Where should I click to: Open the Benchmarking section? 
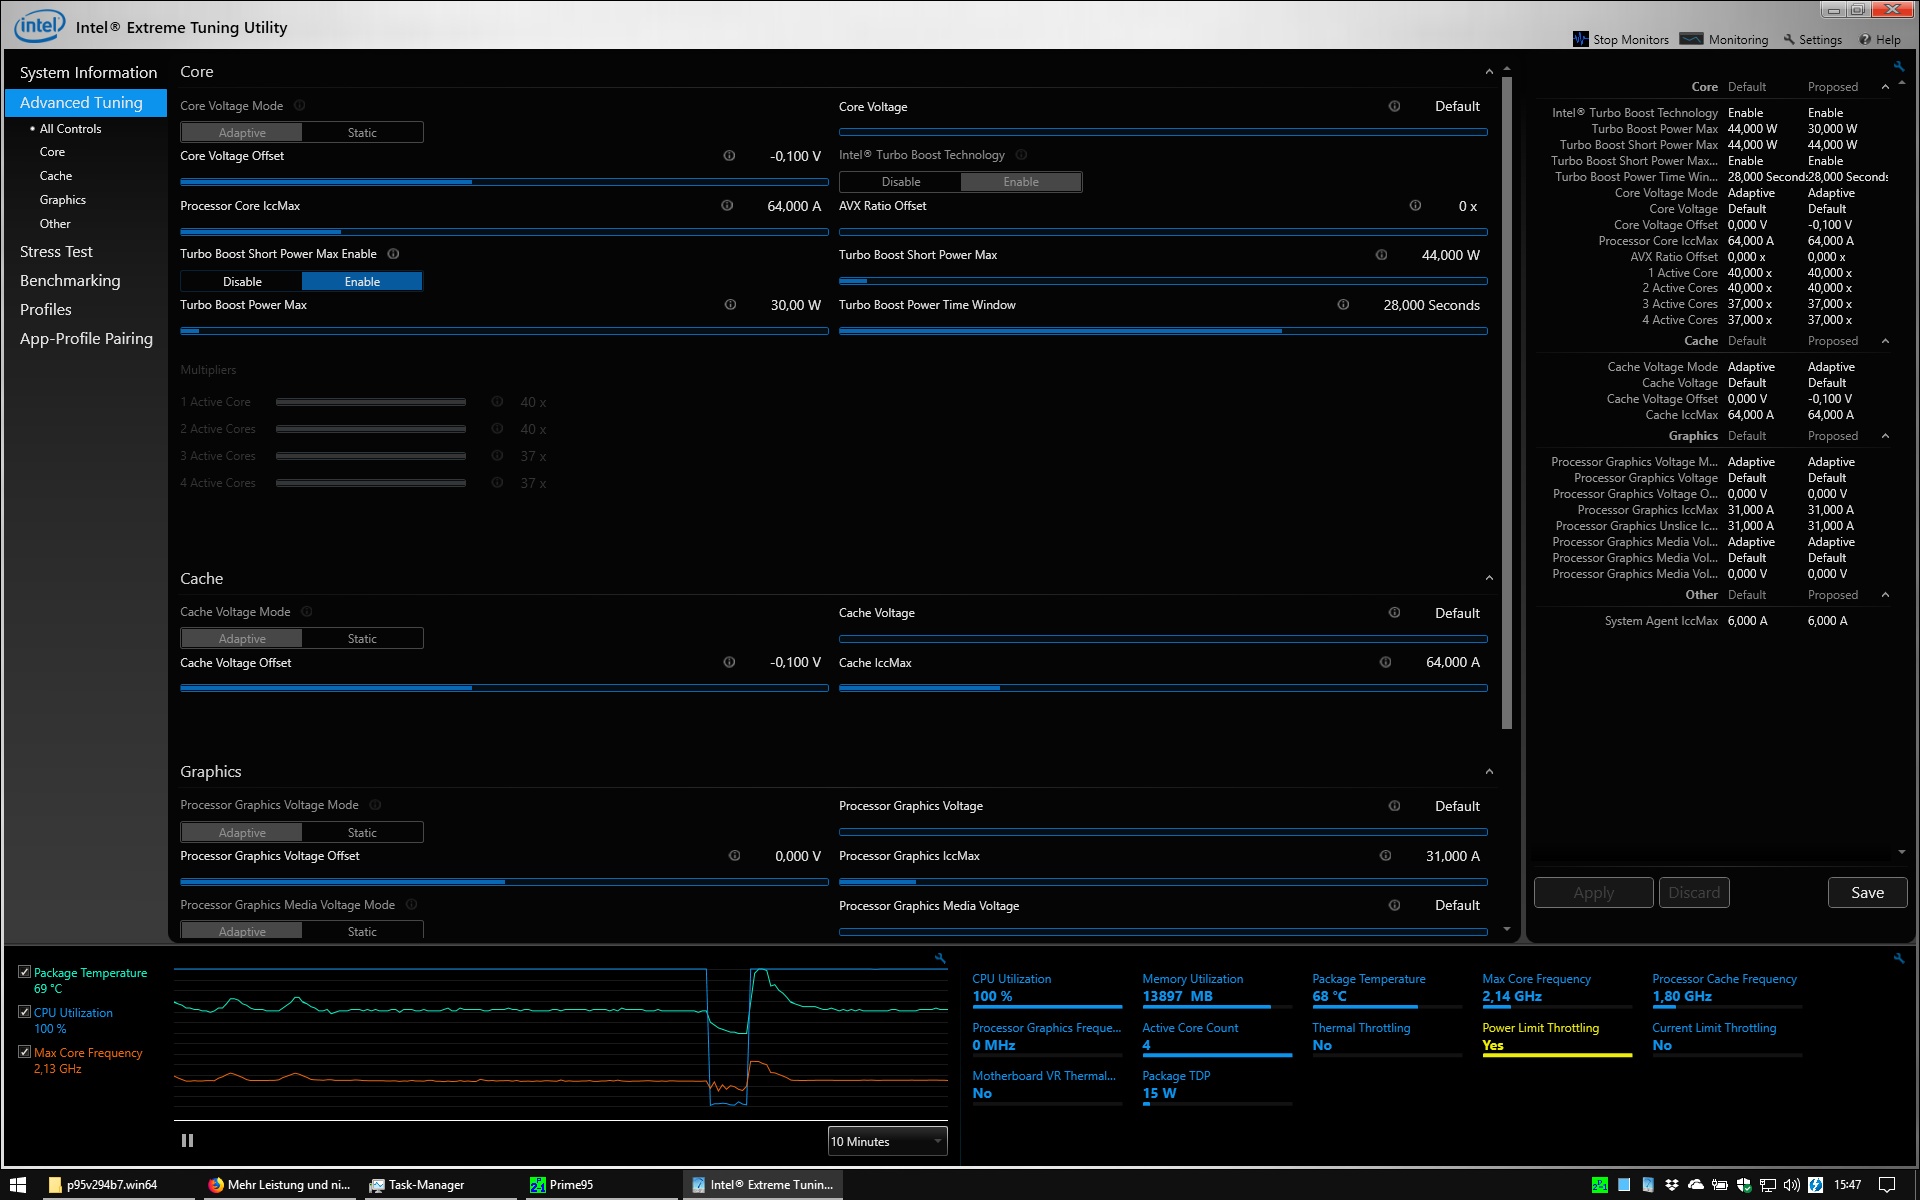point(70,281)
